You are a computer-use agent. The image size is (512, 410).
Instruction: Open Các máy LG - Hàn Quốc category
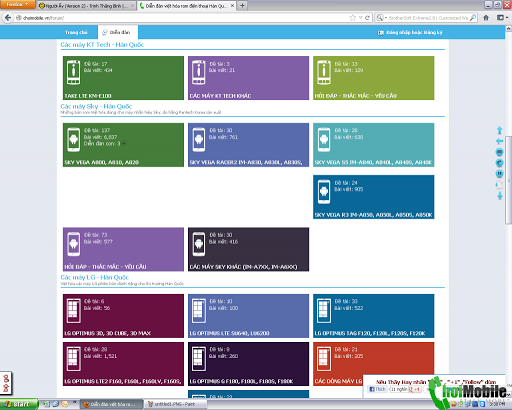point(94,277)
